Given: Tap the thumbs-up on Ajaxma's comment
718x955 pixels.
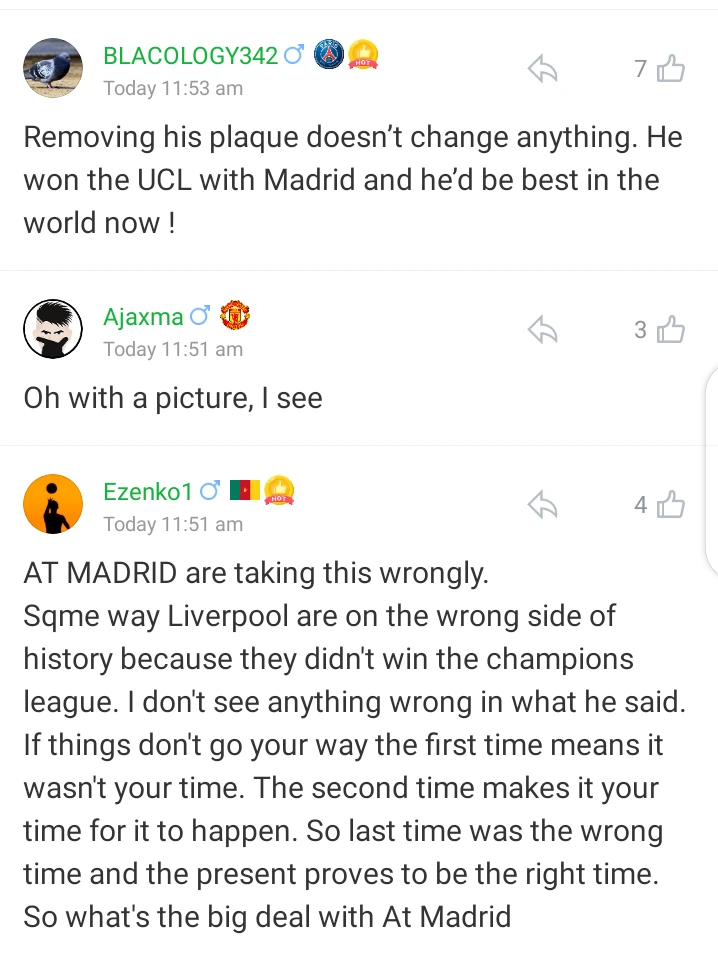Looking at the screenshot, I should (x=671, y=330).
